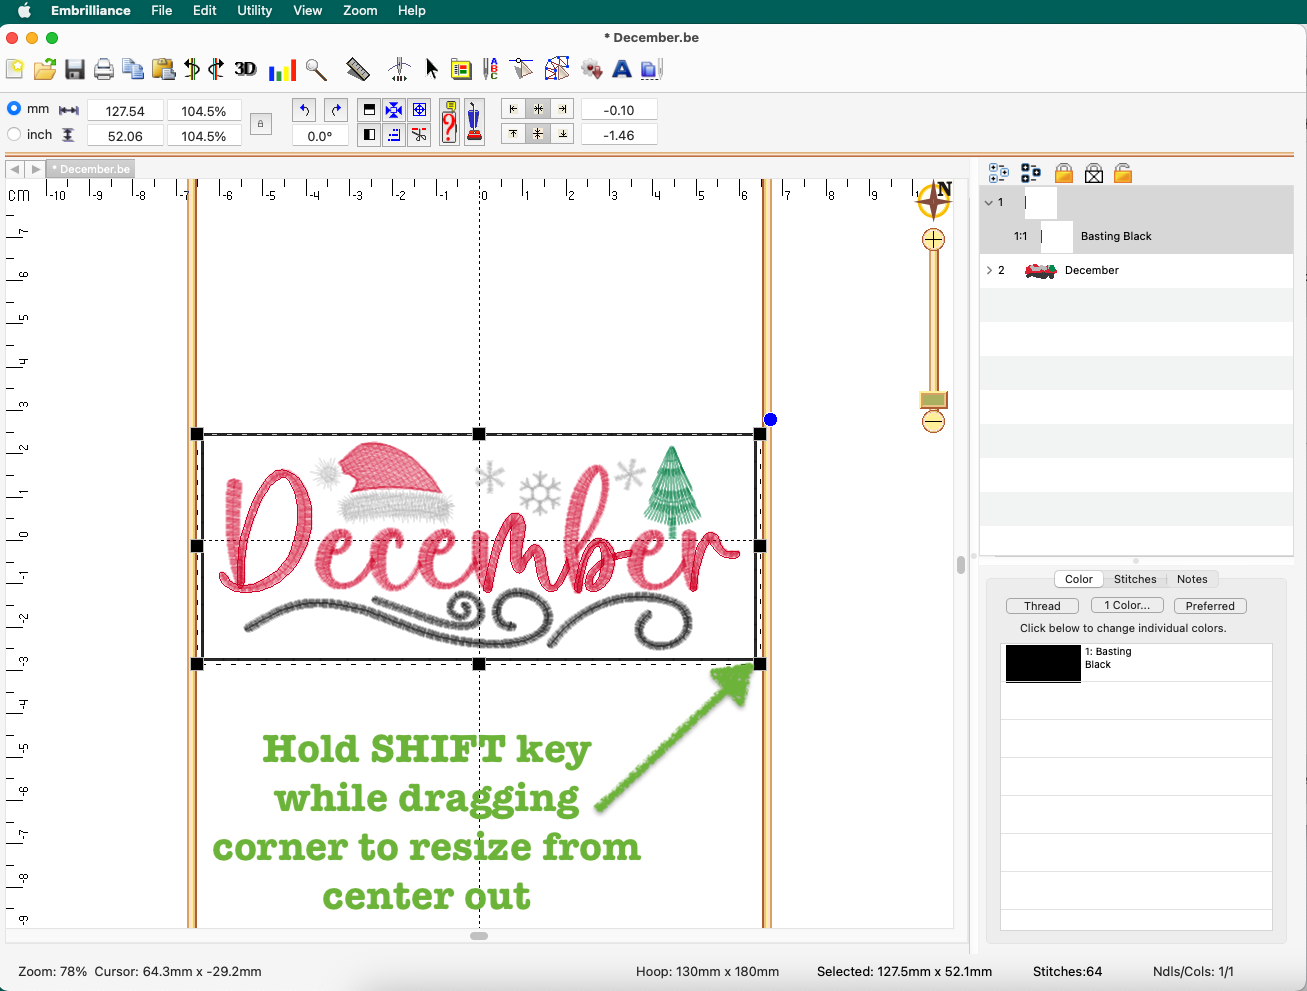
Task: Click the Basting Black color swatch
Action: pos(1043,663)
